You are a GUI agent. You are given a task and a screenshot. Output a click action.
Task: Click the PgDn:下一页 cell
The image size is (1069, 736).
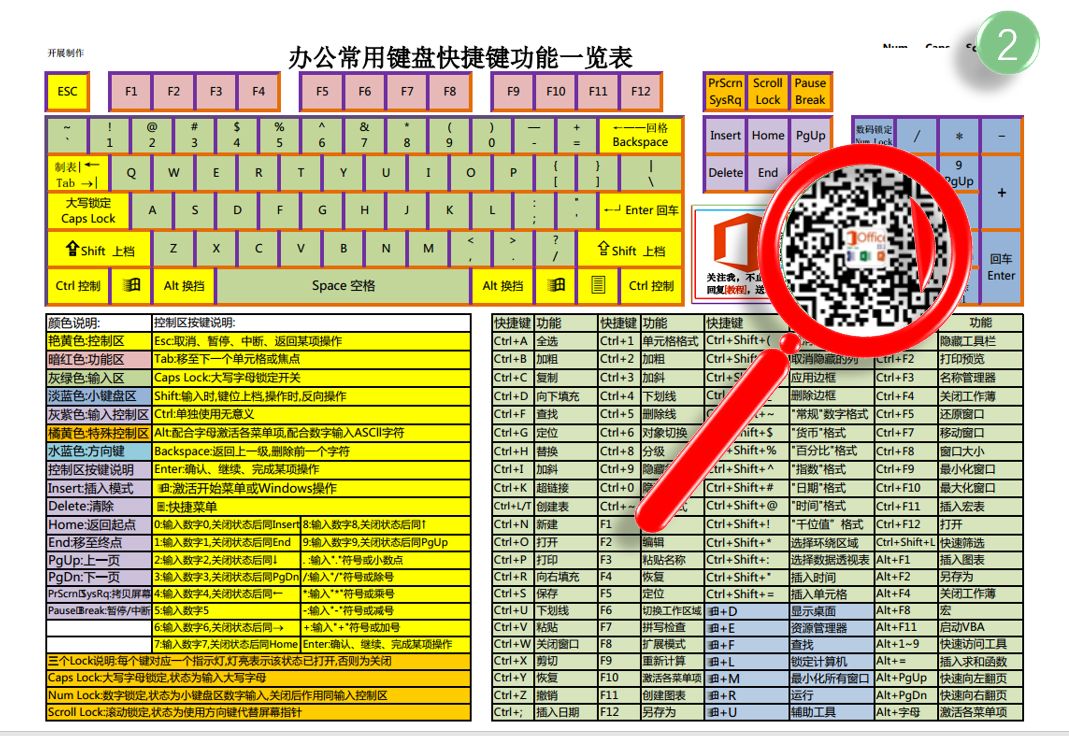pyautogui.click(x=98, y=577)
